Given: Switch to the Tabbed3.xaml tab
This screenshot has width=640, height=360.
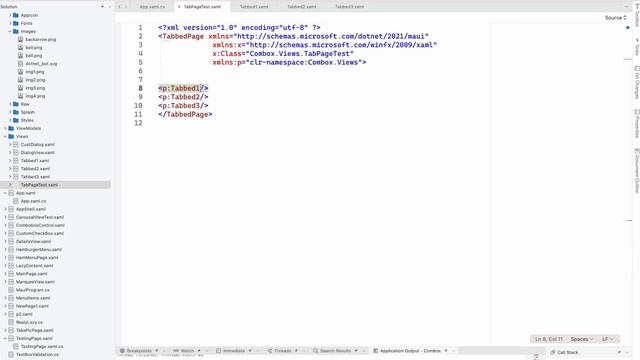Looking at the screenshot, I should coord(350,7).
